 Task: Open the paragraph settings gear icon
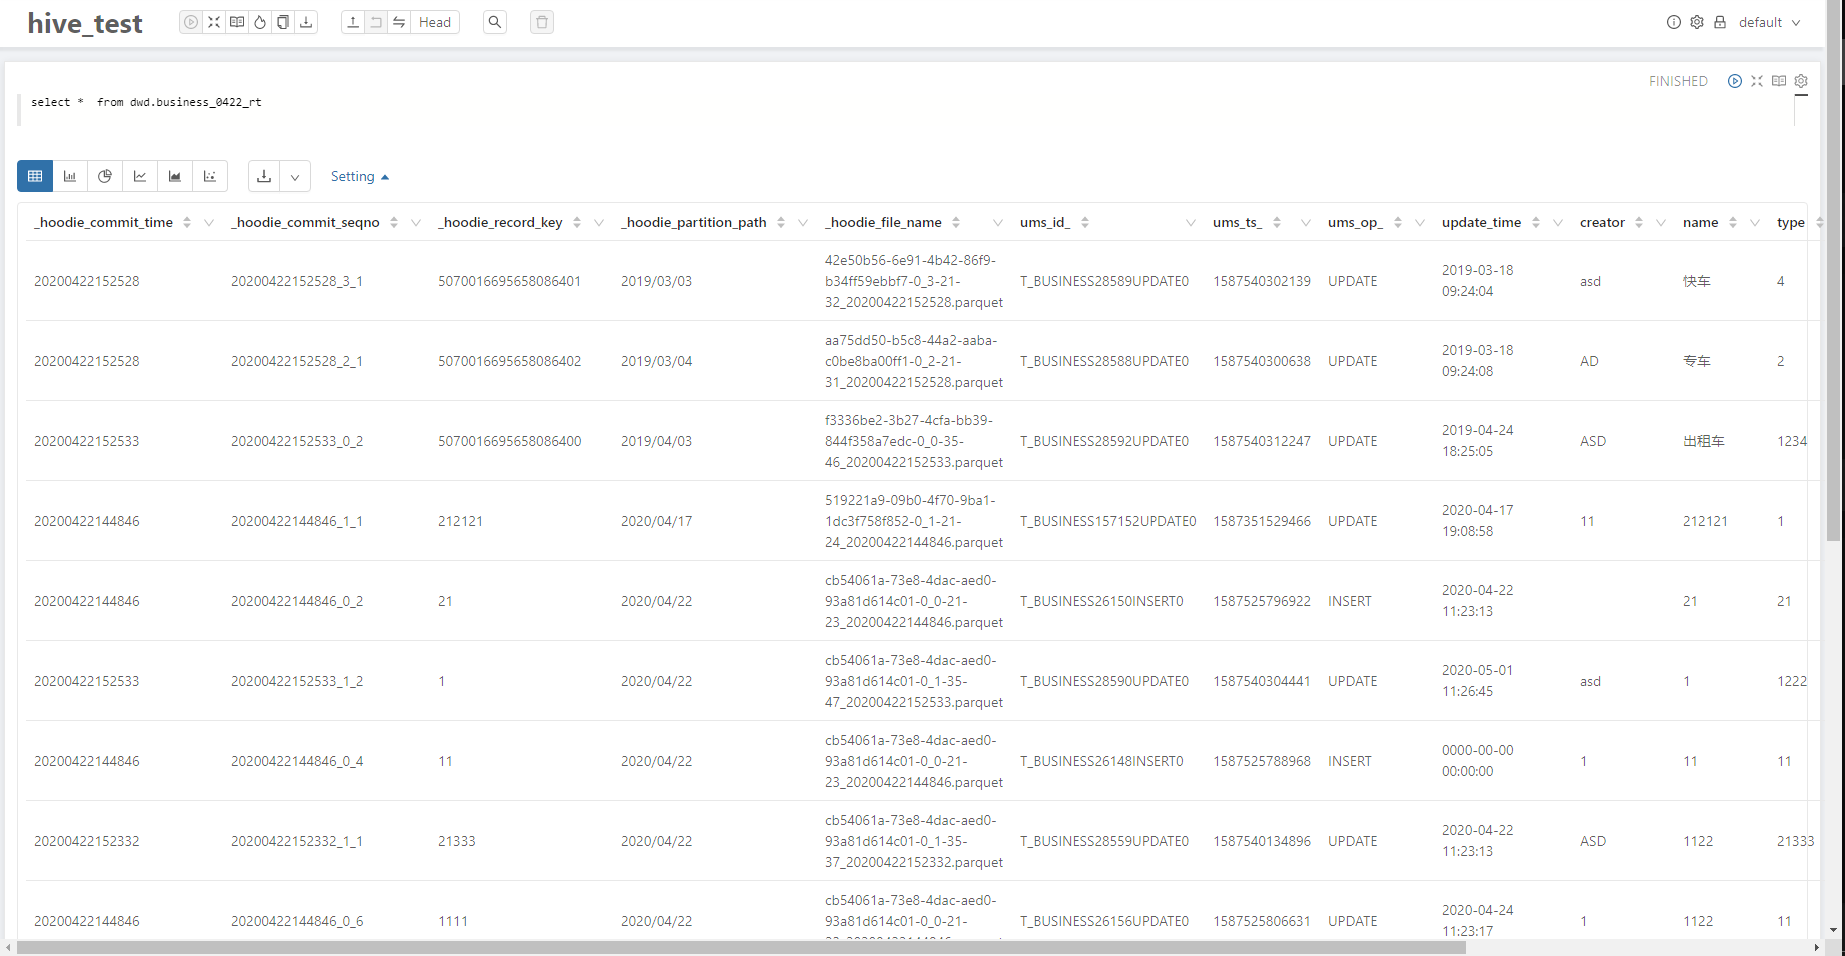point(1801,81)
